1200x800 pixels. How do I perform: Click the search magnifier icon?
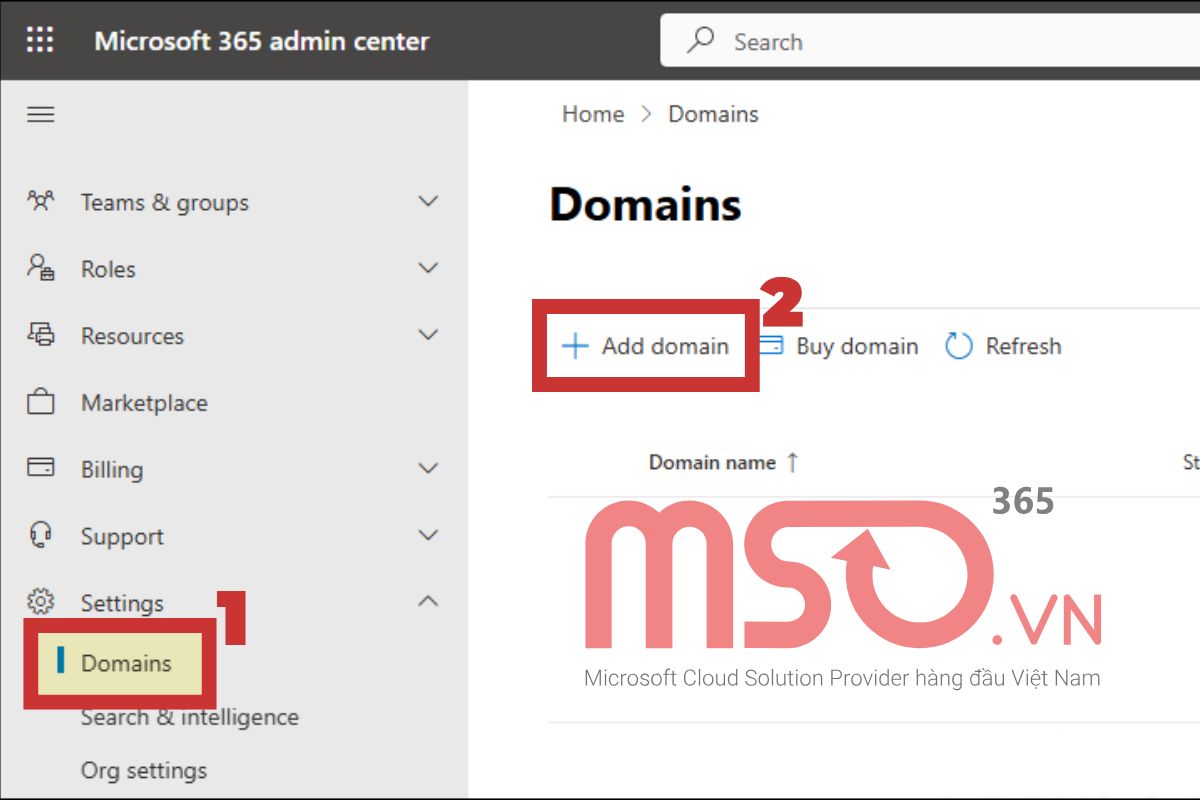click(702, 40)
